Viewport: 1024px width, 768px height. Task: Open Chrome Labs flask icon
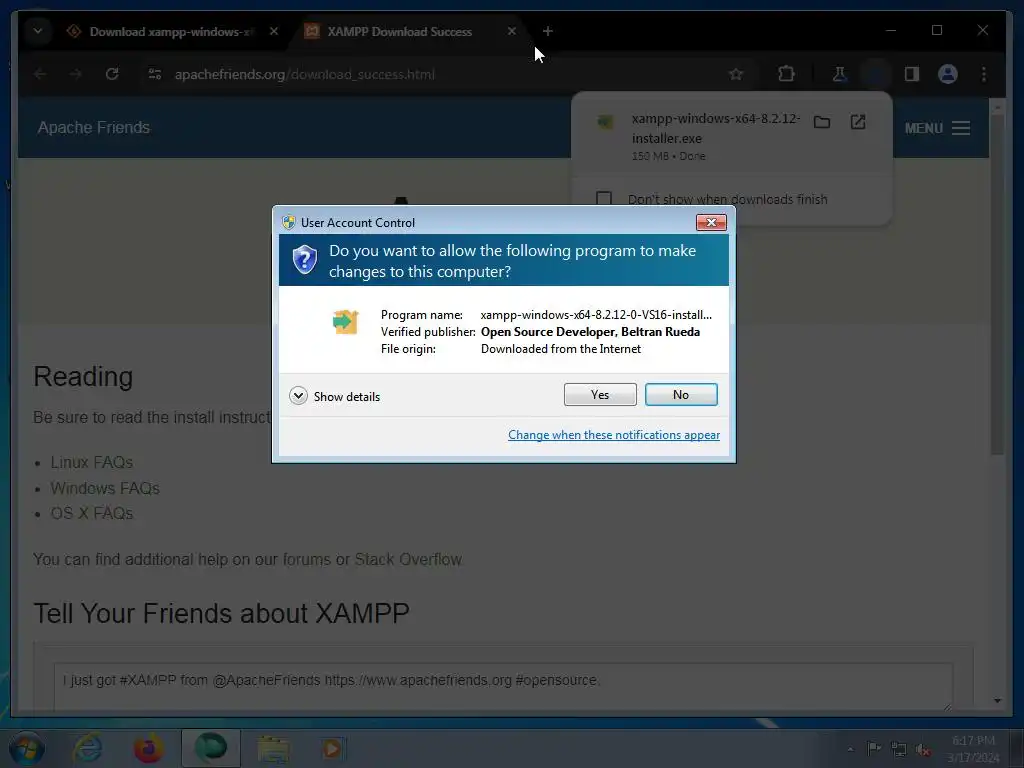pyautogui.click(x=839, y=74)
